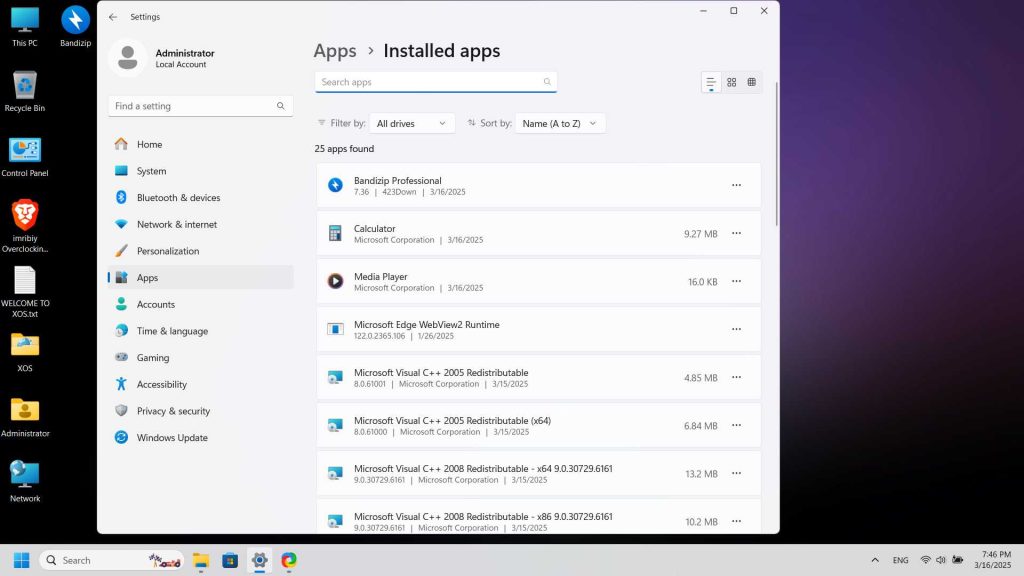Click the "25 apps found" text
The image size is (1024, 576).
coord(344,149)
